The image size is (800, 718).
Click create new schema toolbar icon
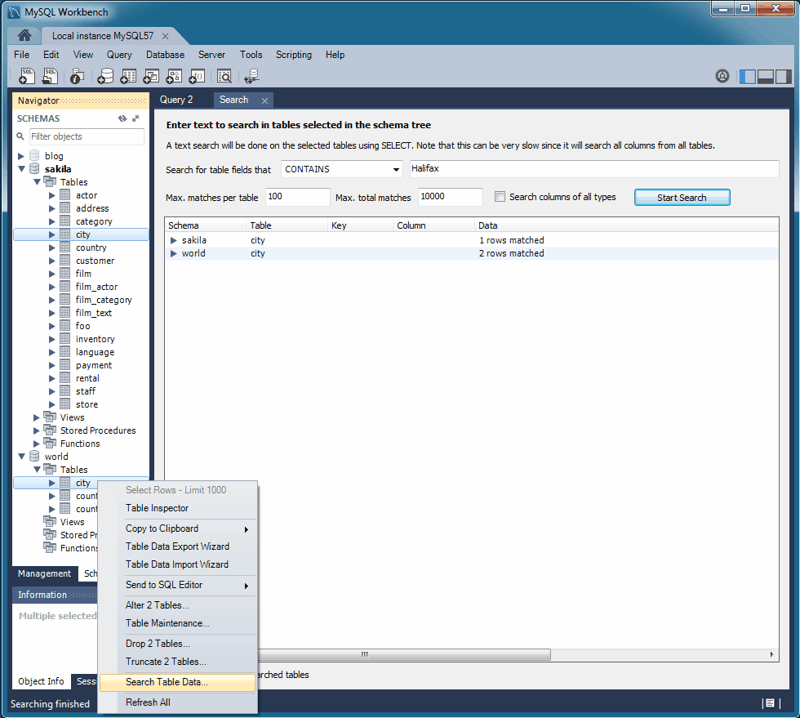[105, 76]
